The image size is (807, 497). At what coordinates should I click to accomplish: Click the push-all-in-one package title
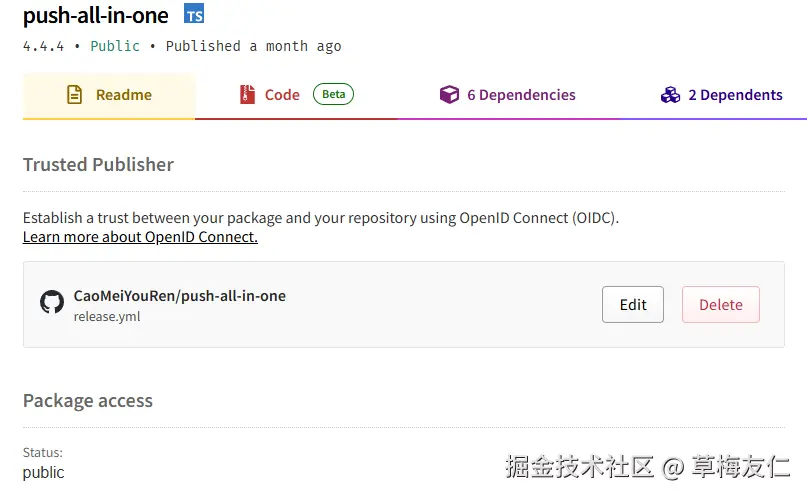tap(96, 15)
